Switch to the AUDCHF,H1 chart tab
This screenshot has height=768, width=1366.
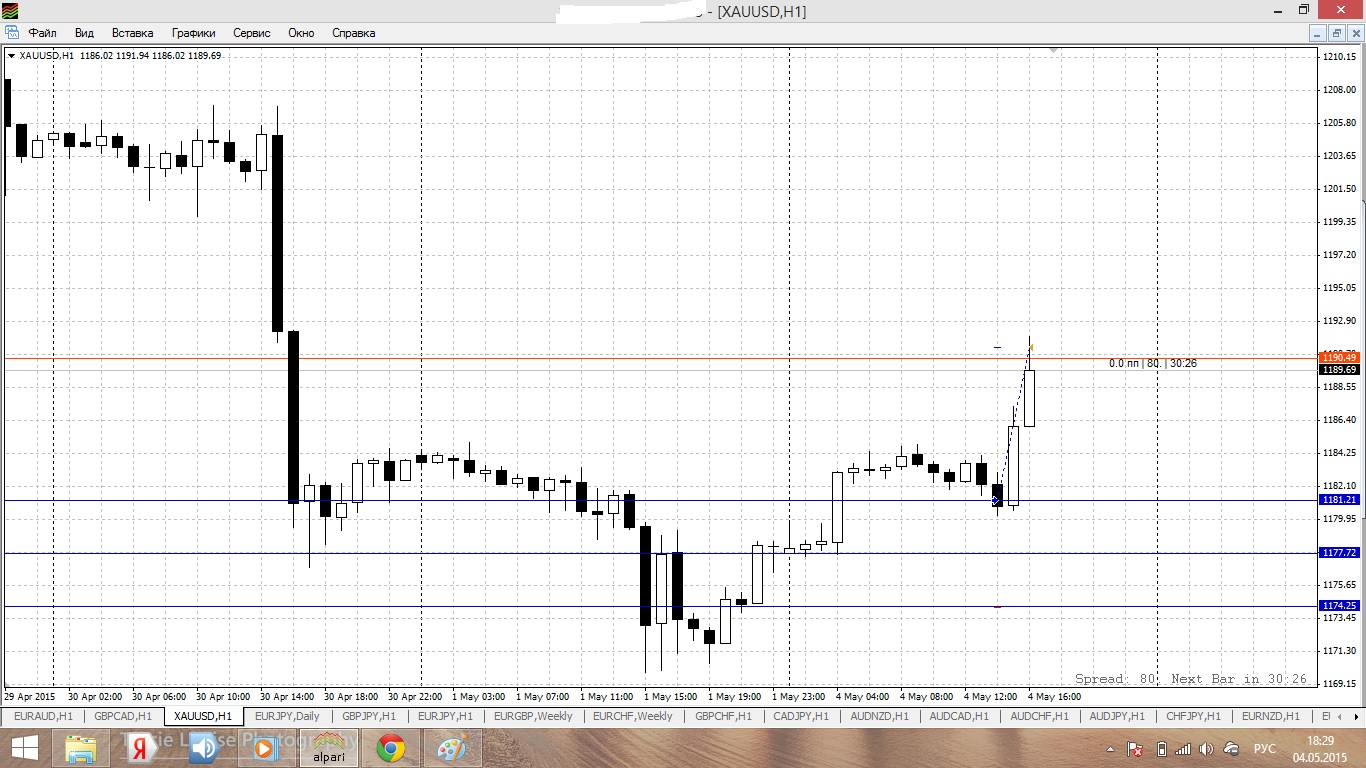(1039, 717)
